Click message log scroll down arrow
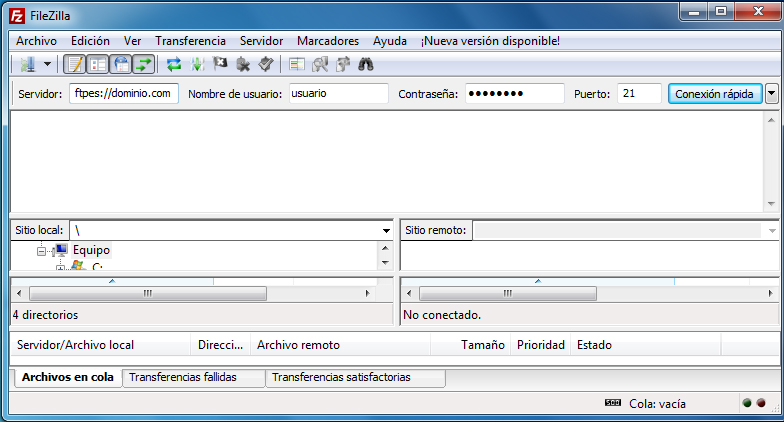784x422 pixels. tap(771, 204)
